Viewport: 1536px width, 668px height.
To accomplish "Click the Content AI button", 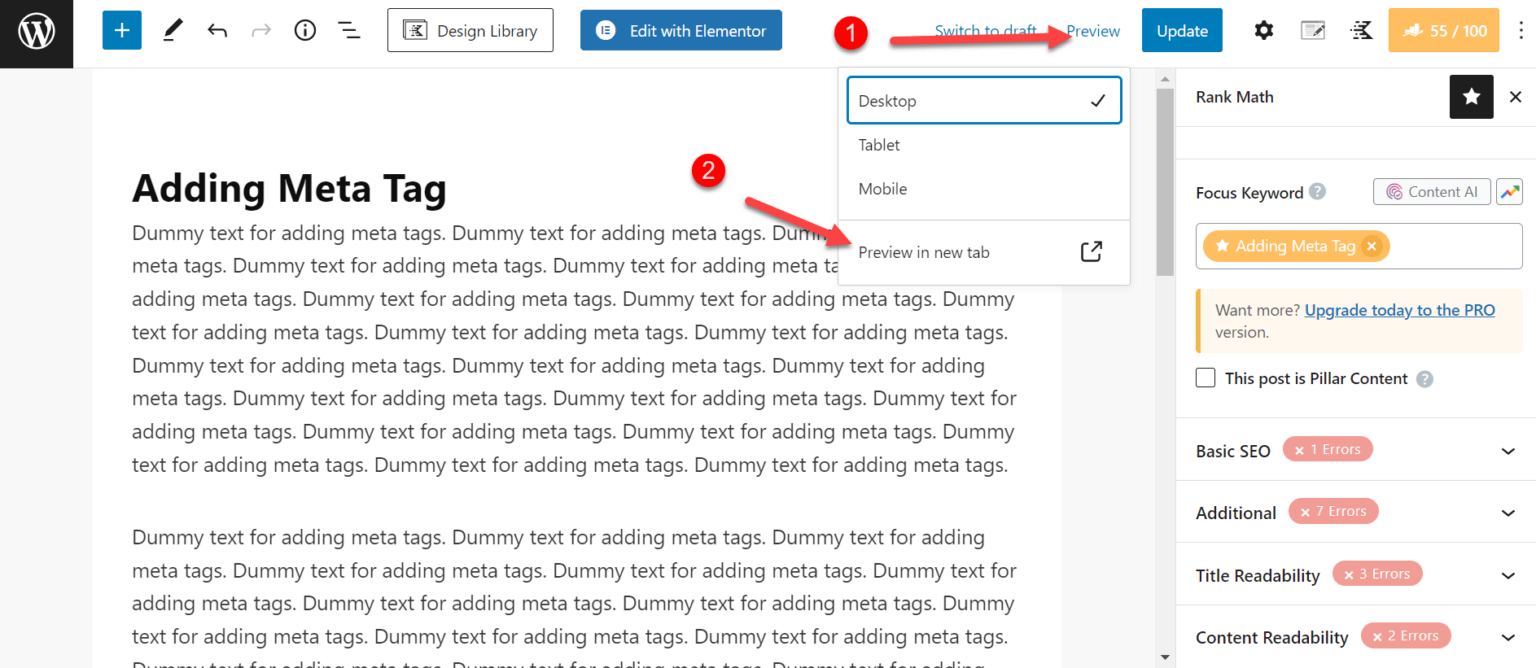I will [x=1432, y=192].
